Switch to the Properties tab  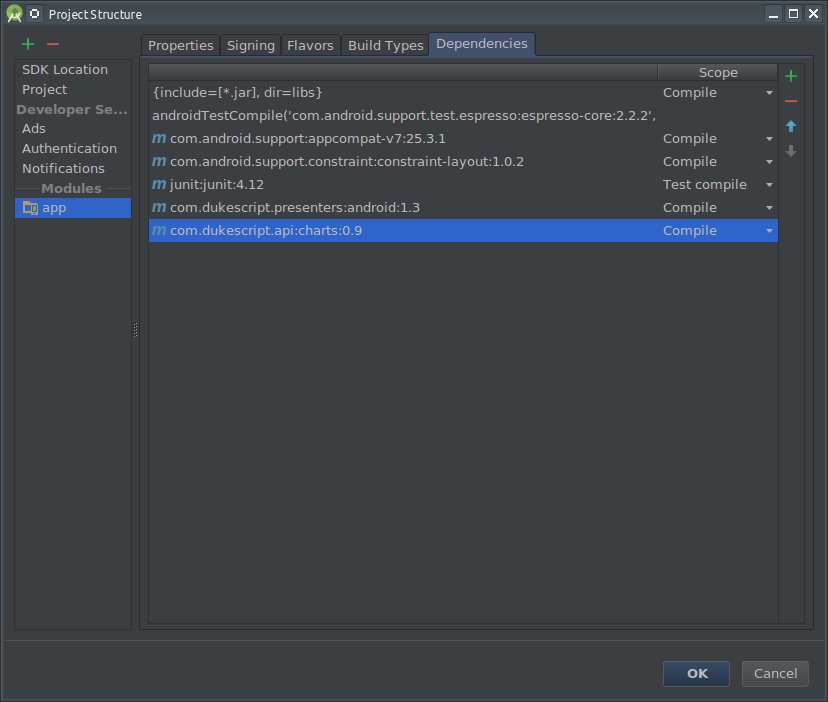pos(180,45)
